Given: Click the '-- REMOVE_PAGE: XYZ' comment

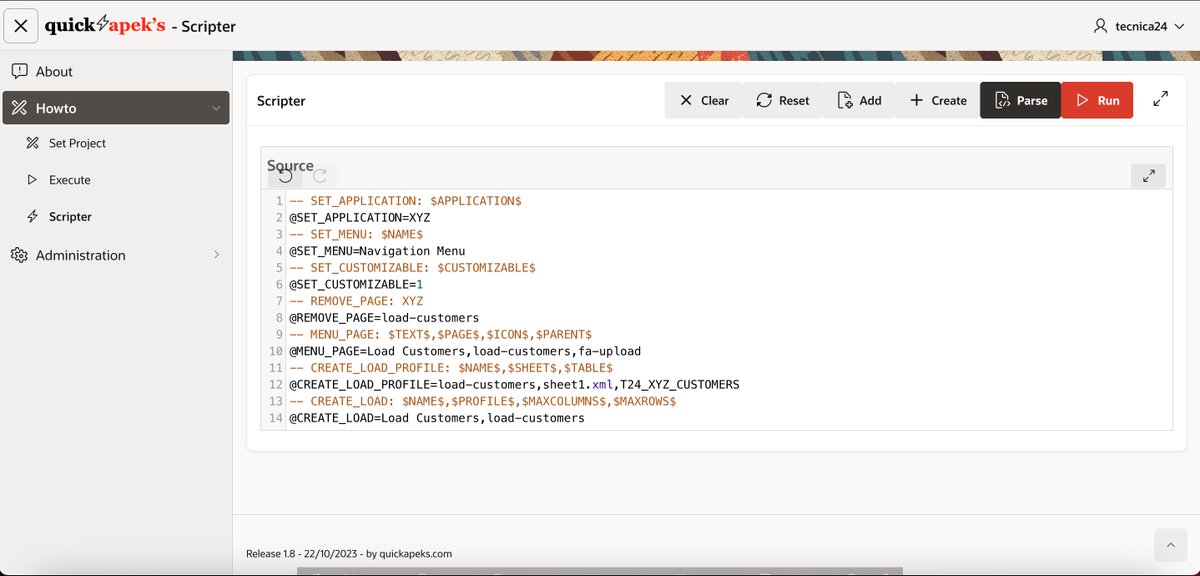Looking at the screenshot, I should 356,301.
